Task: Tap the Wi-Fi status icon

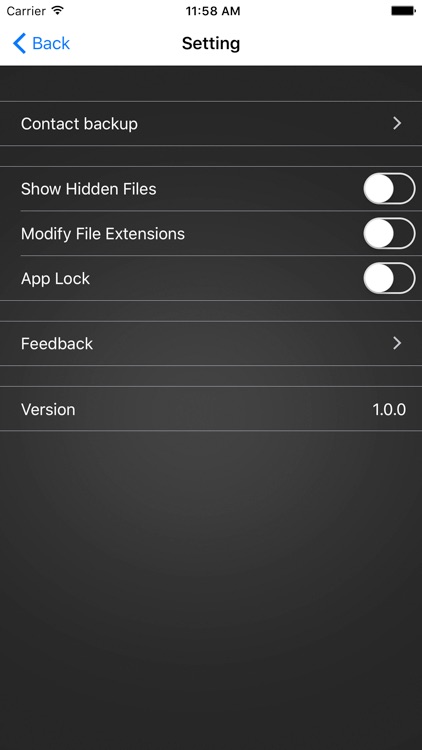Action: pos(57,11)
